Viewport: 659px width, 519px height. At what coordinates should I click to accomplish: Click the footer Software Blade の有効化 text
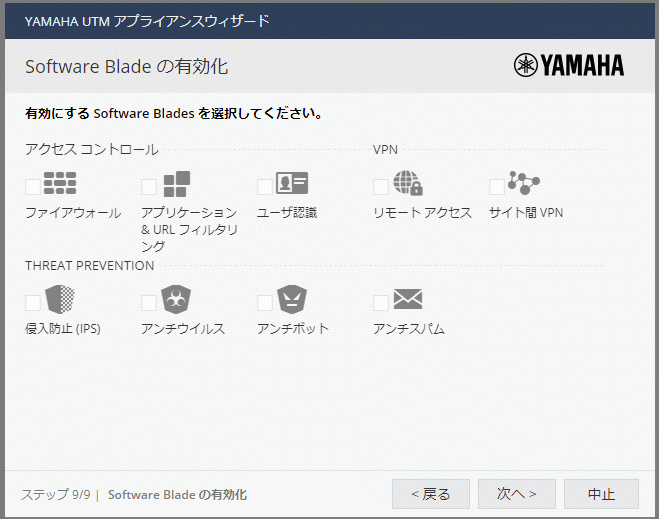[177, 495]
